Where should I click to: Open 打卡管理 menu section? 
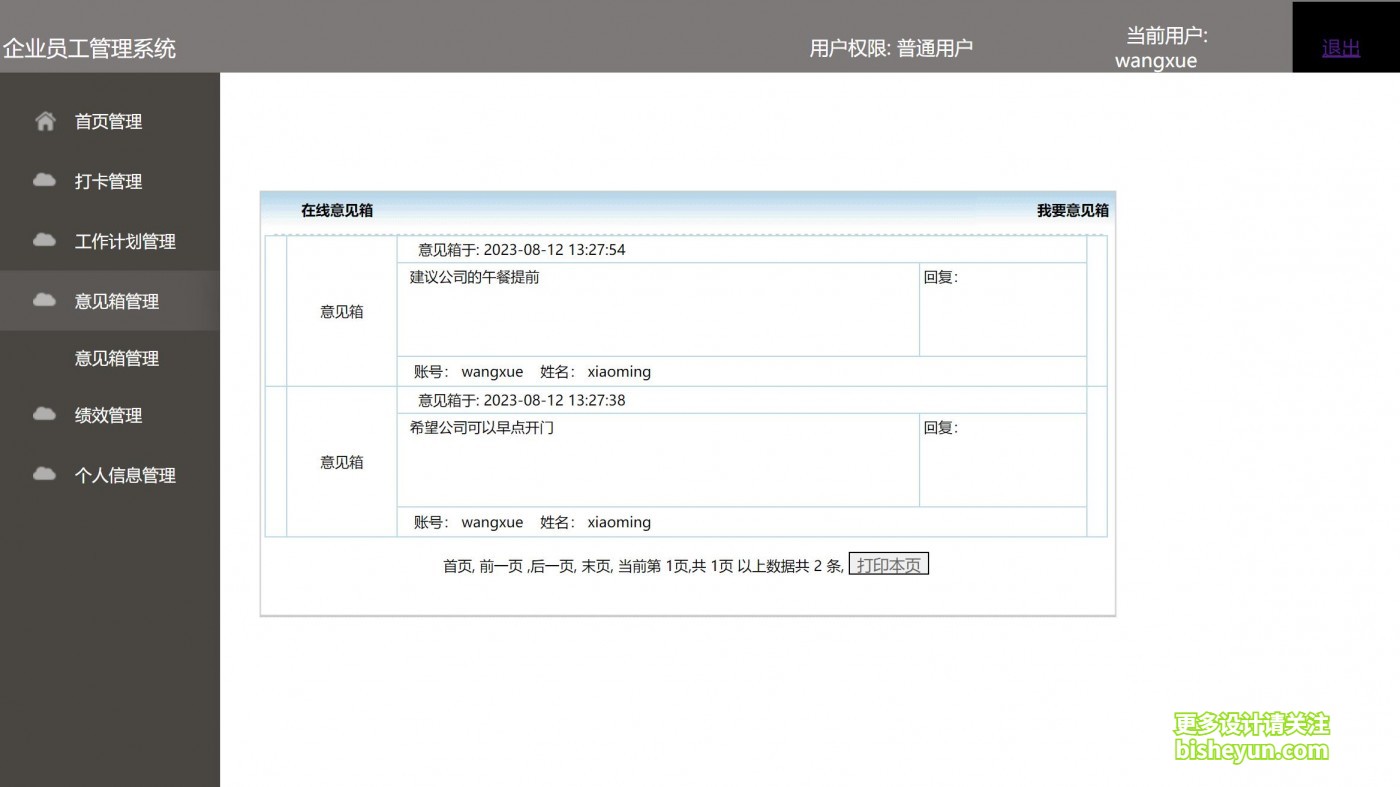pos(110,181)
